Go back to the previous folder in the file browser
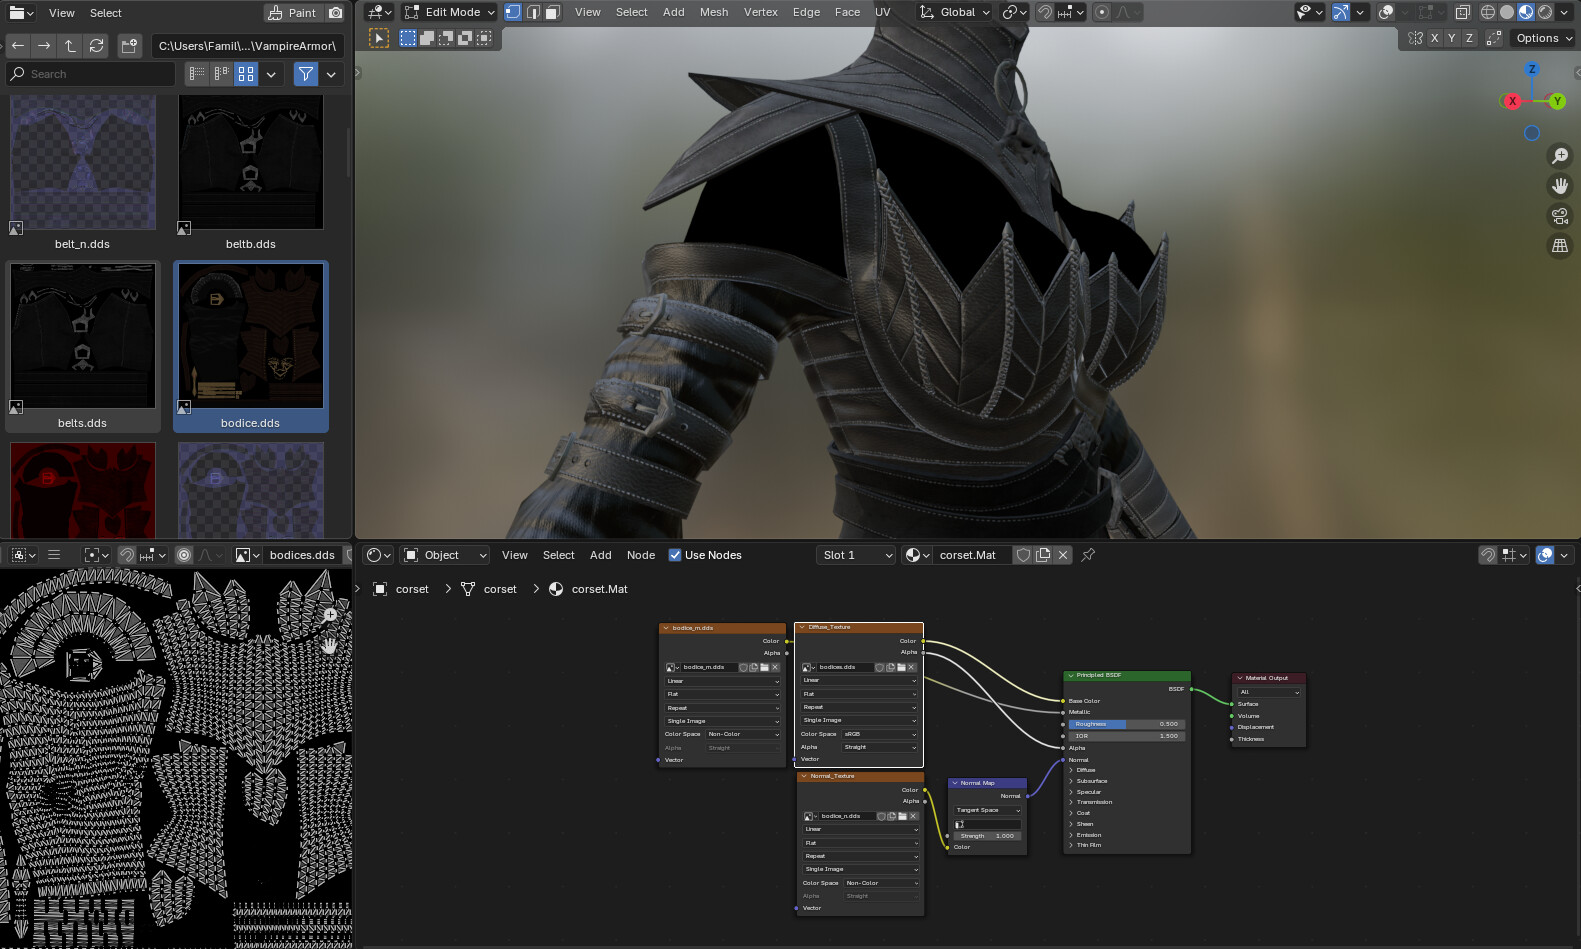This screenshot has height=949, width=1581. coord(18,46)
